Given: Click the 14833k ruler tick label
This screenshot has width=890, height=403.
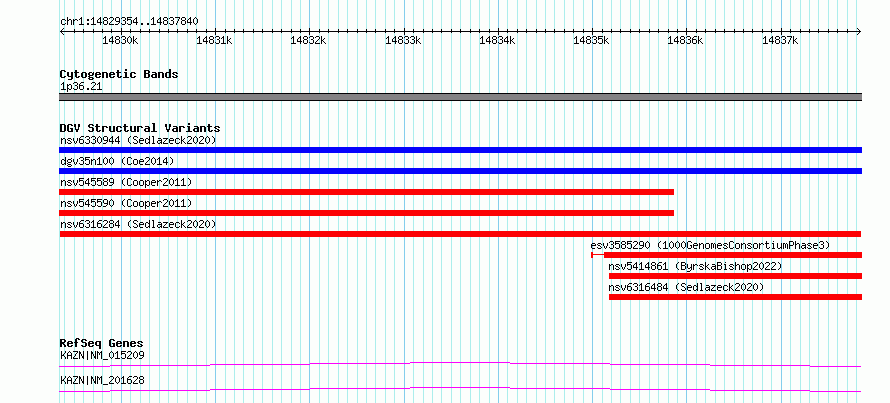Looking at the screenshot, I should (404, 40).
